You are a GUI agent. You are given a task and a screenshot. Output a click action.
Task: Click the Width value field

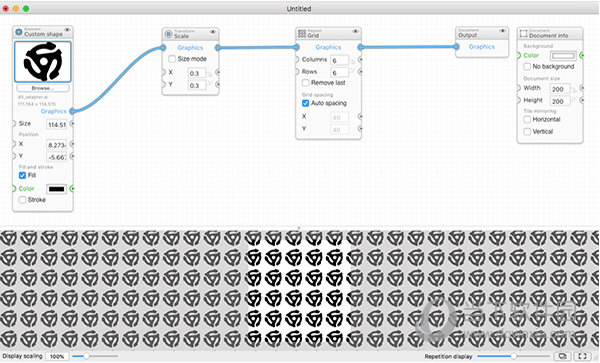coord(560,89)
